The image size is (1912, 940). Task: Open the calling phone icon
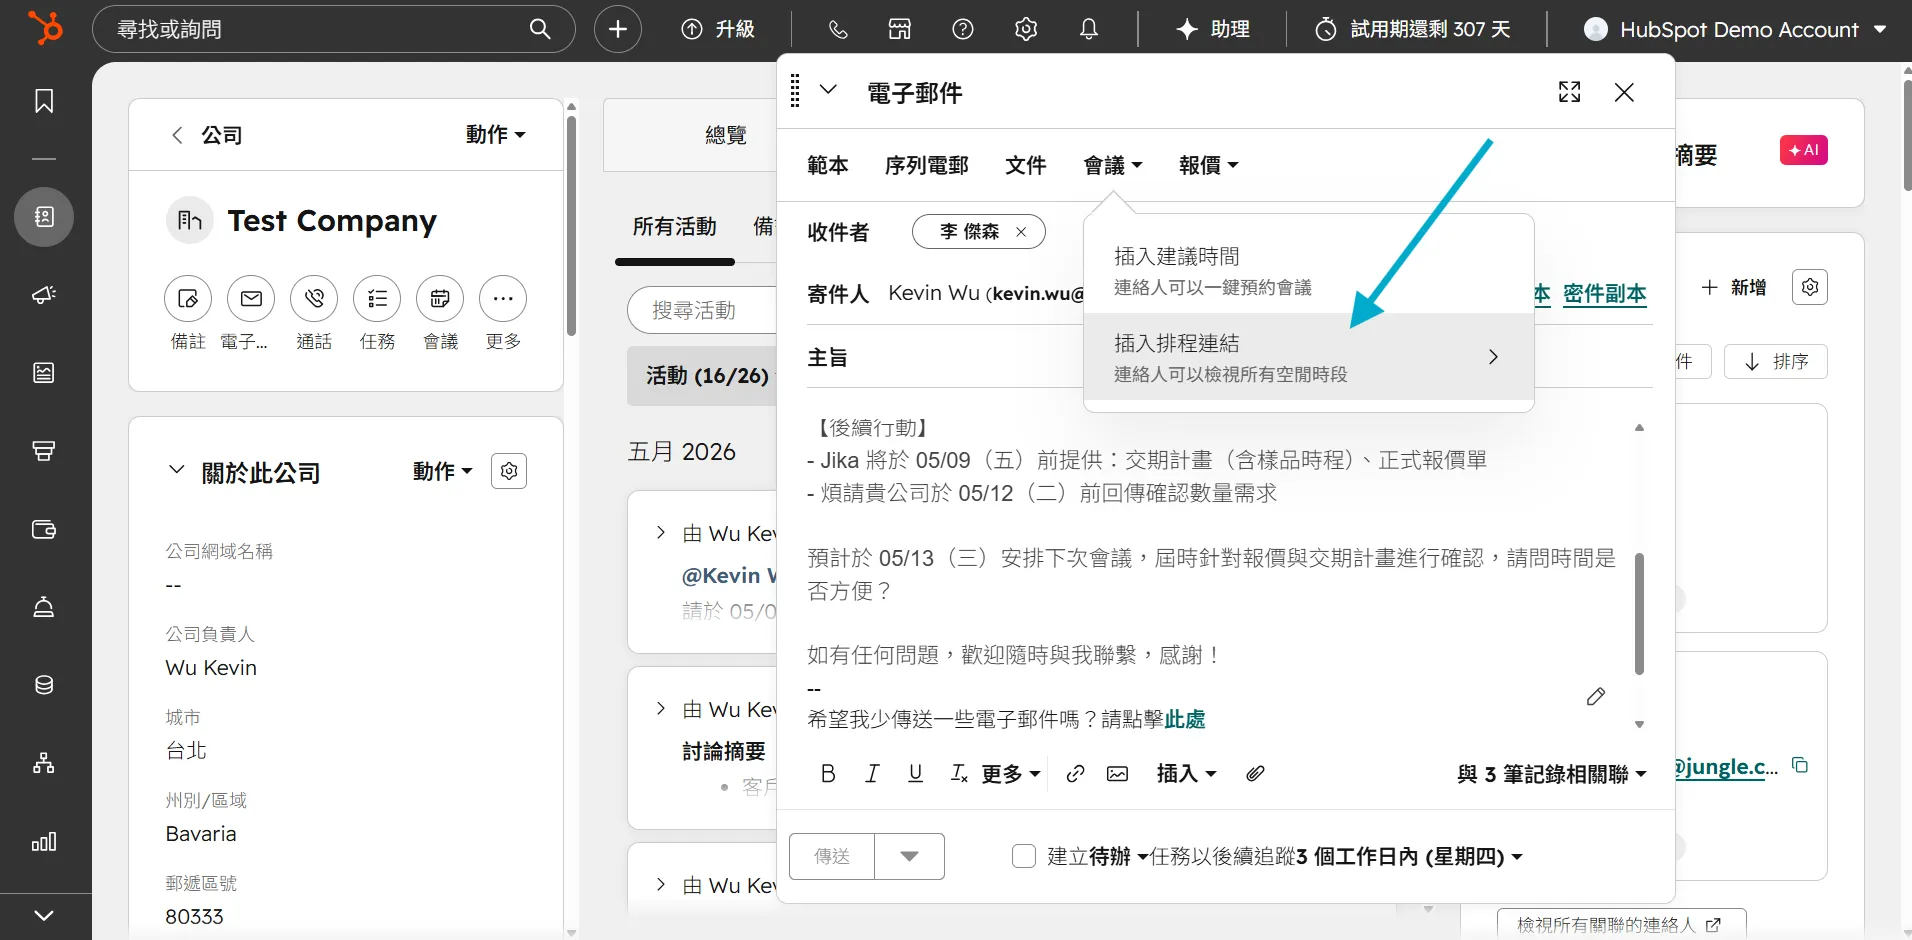point(838,29)
